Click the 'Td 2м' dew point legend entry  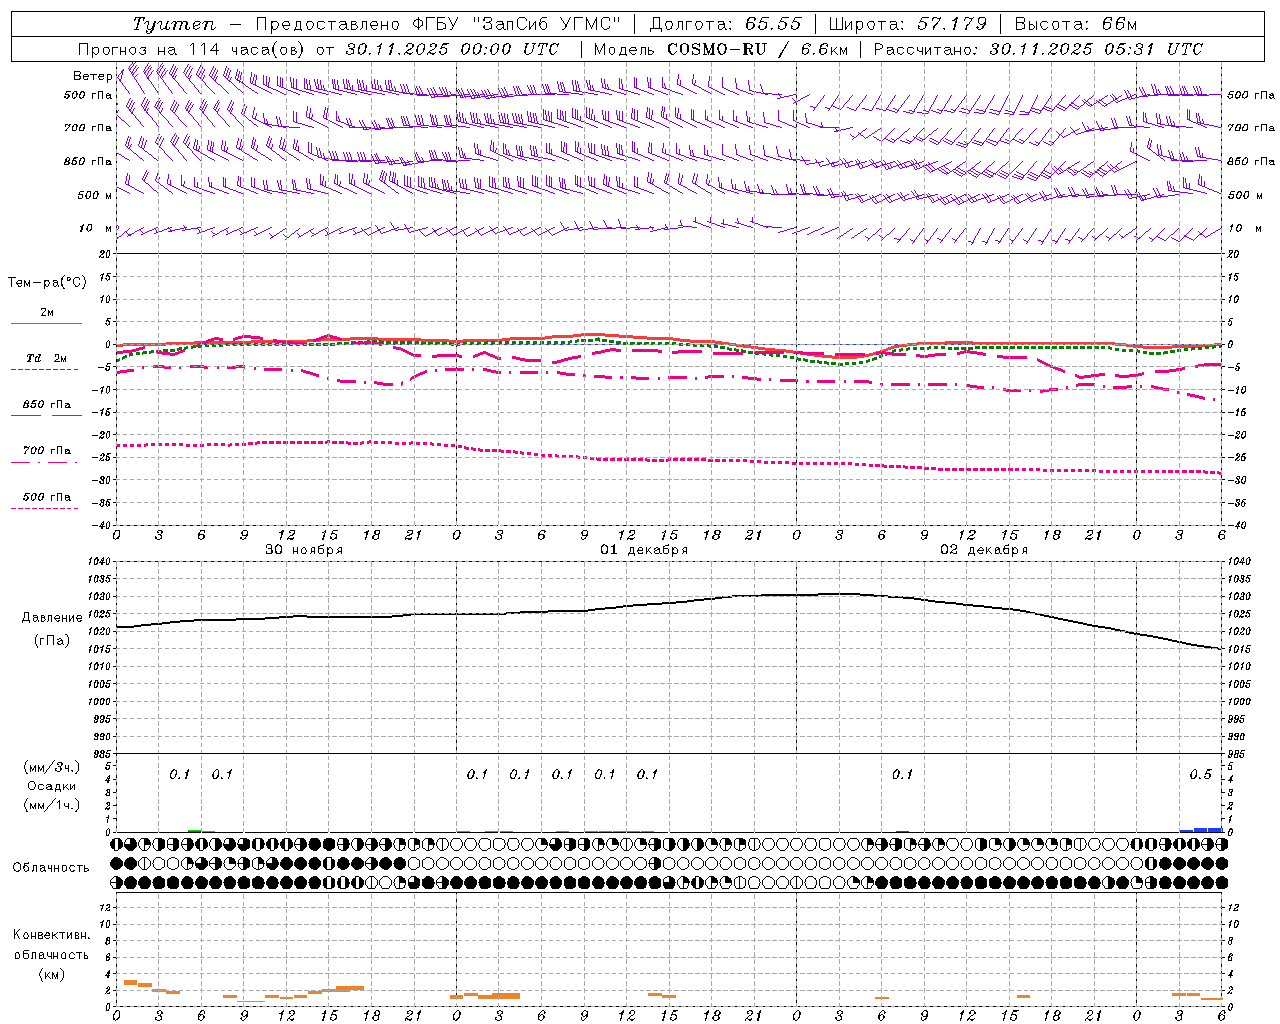coord(47,358)
